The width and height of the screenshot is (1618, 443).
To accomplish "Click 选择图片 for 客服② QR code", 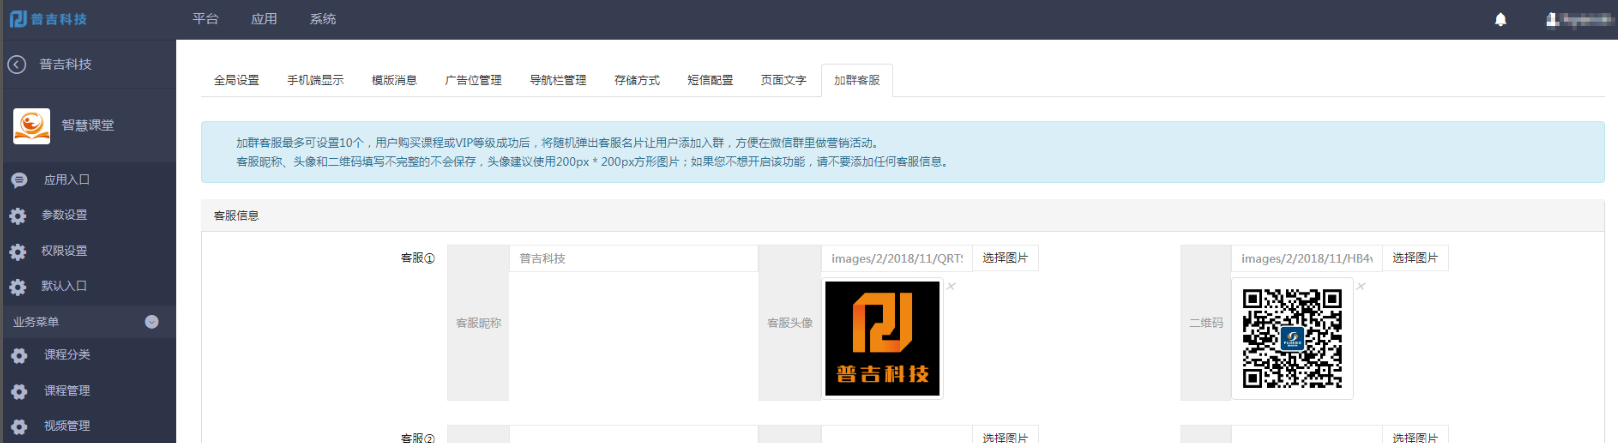I will [x=1415, y=436].
